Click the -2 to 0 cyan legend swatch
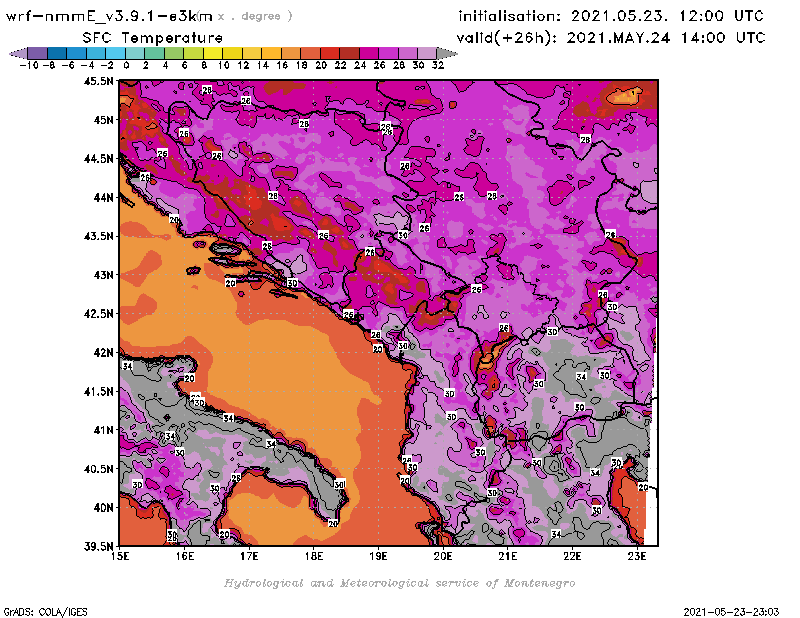This screenshot has width=800, height=618. point(115,53)
